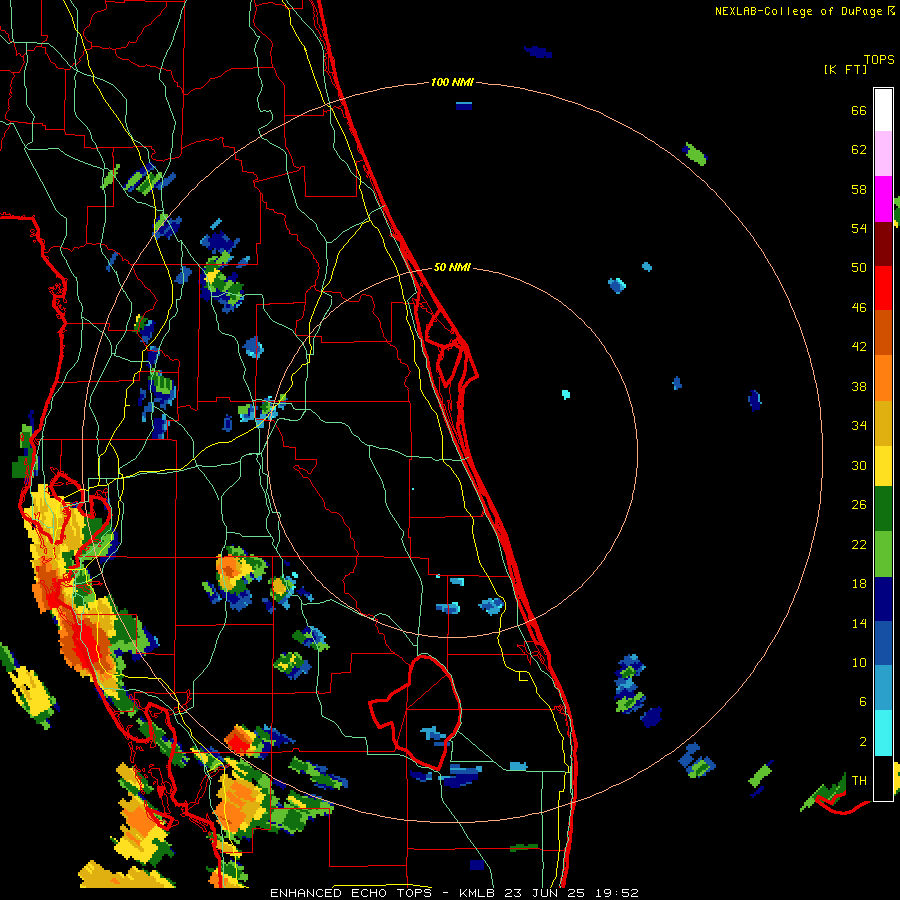Pick the light green swatch near 22

point(883,554)
